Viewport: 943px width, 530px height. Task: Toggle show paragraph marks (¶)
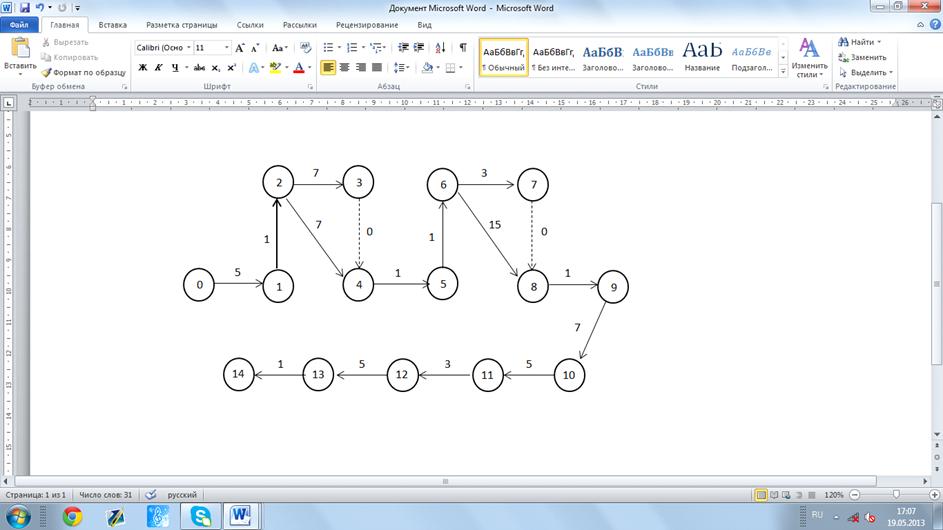[462, 47]
